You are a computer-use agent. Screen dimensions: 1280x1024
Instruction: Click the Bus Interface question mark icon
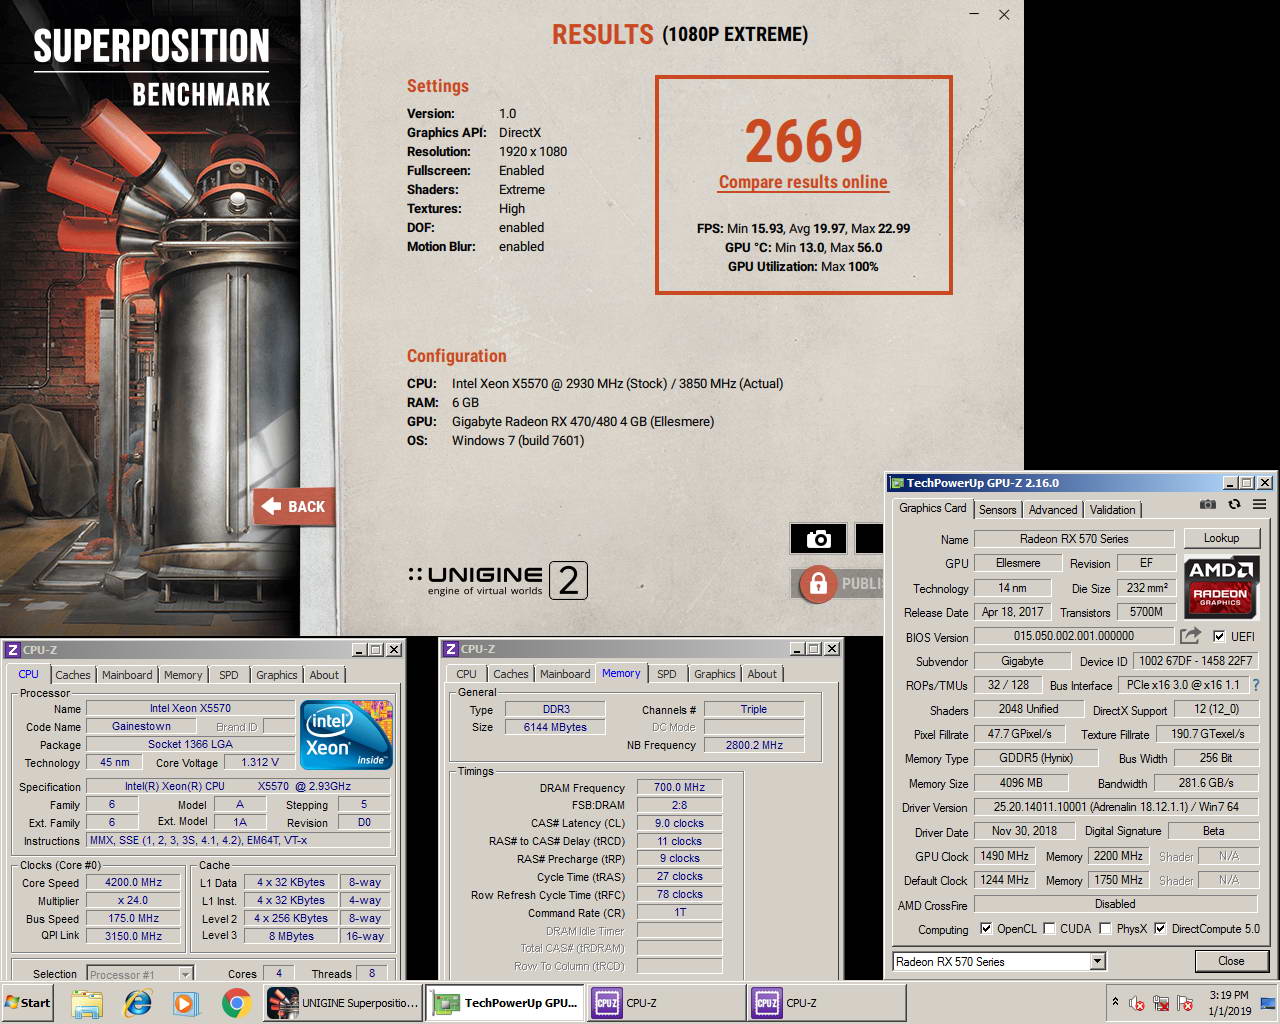pos(1256,685)
